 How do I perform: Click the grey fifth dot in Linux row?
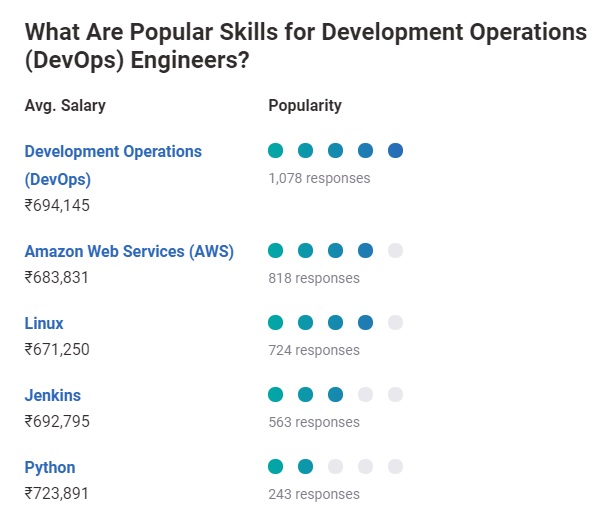click(395, 323)
